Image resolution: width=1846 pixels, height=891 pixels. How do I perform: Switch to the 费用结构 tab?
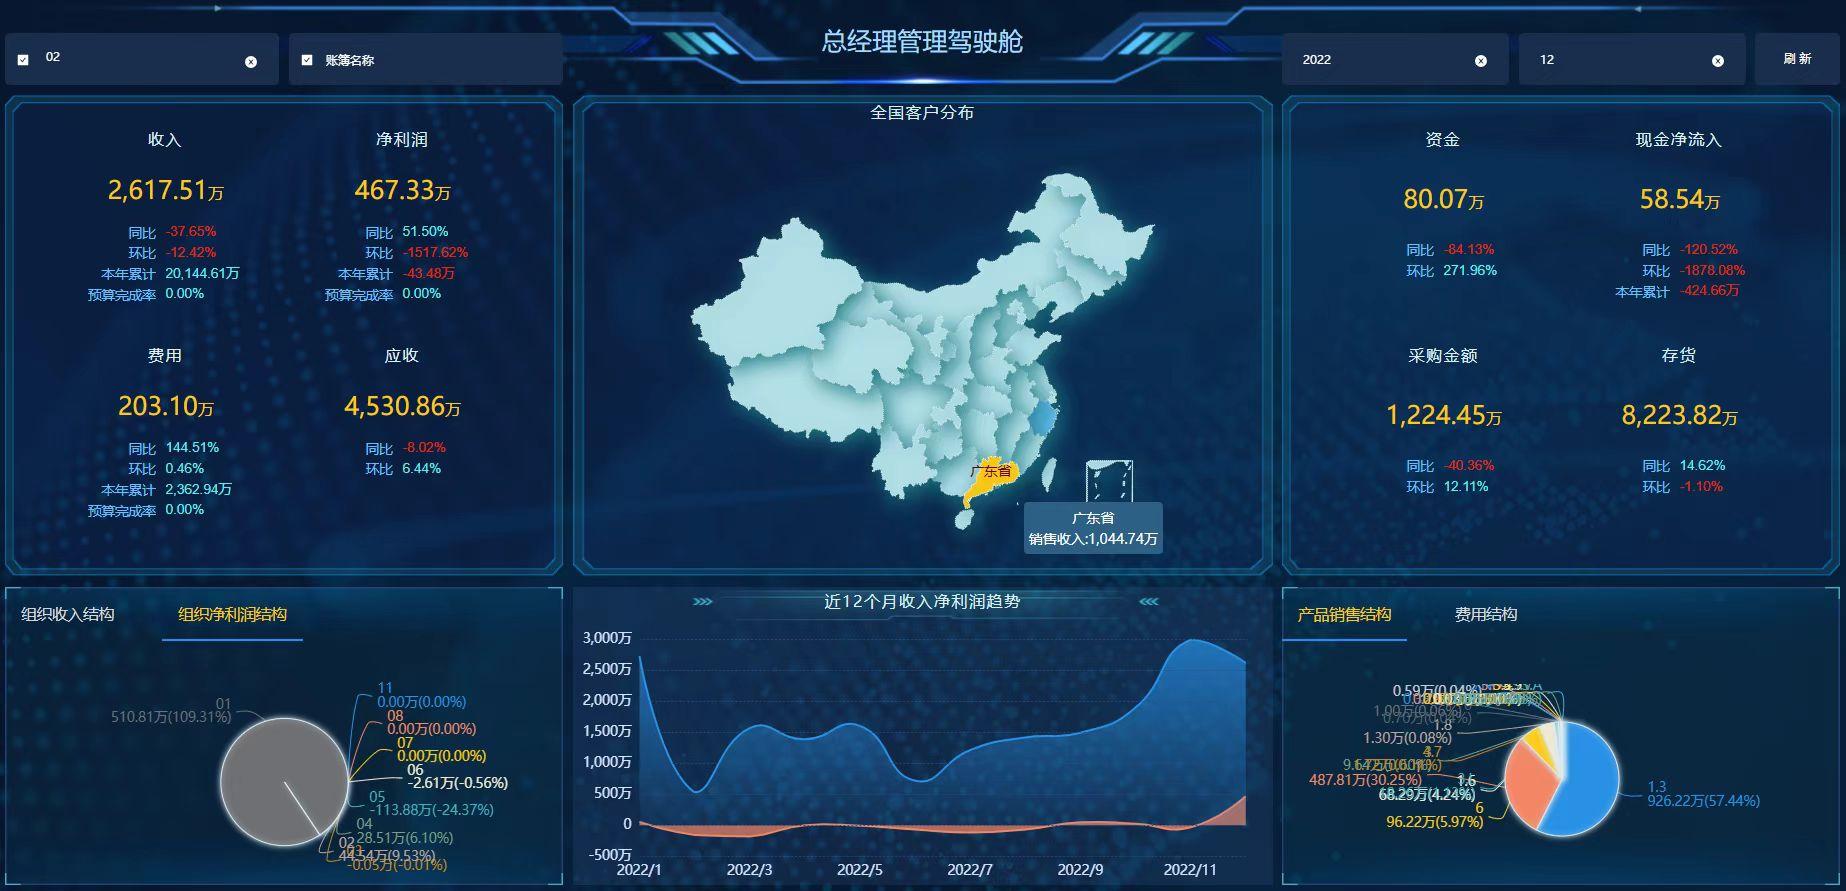pyautogui.click(x=1485, y=615)
